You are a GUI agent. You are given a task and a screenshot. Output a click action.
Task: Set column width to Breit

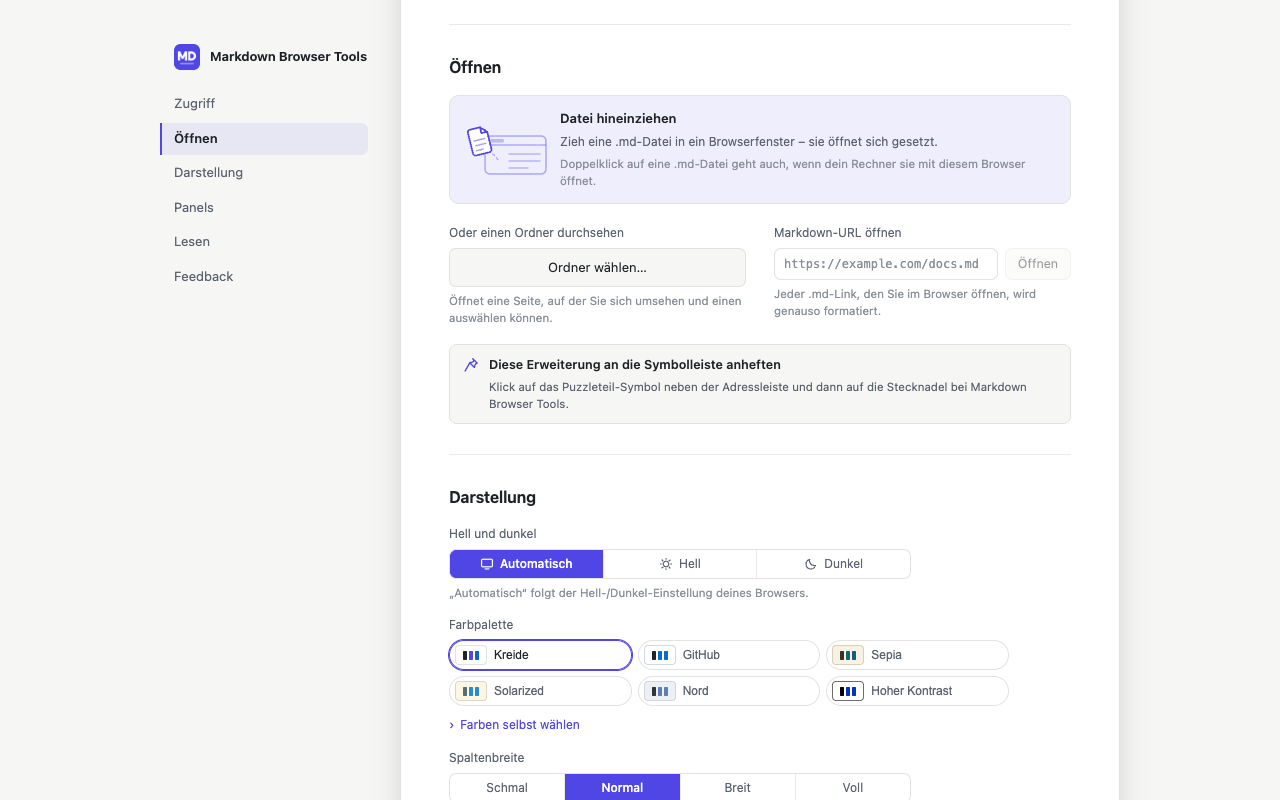pyautogui.click(x=738, y=787)
